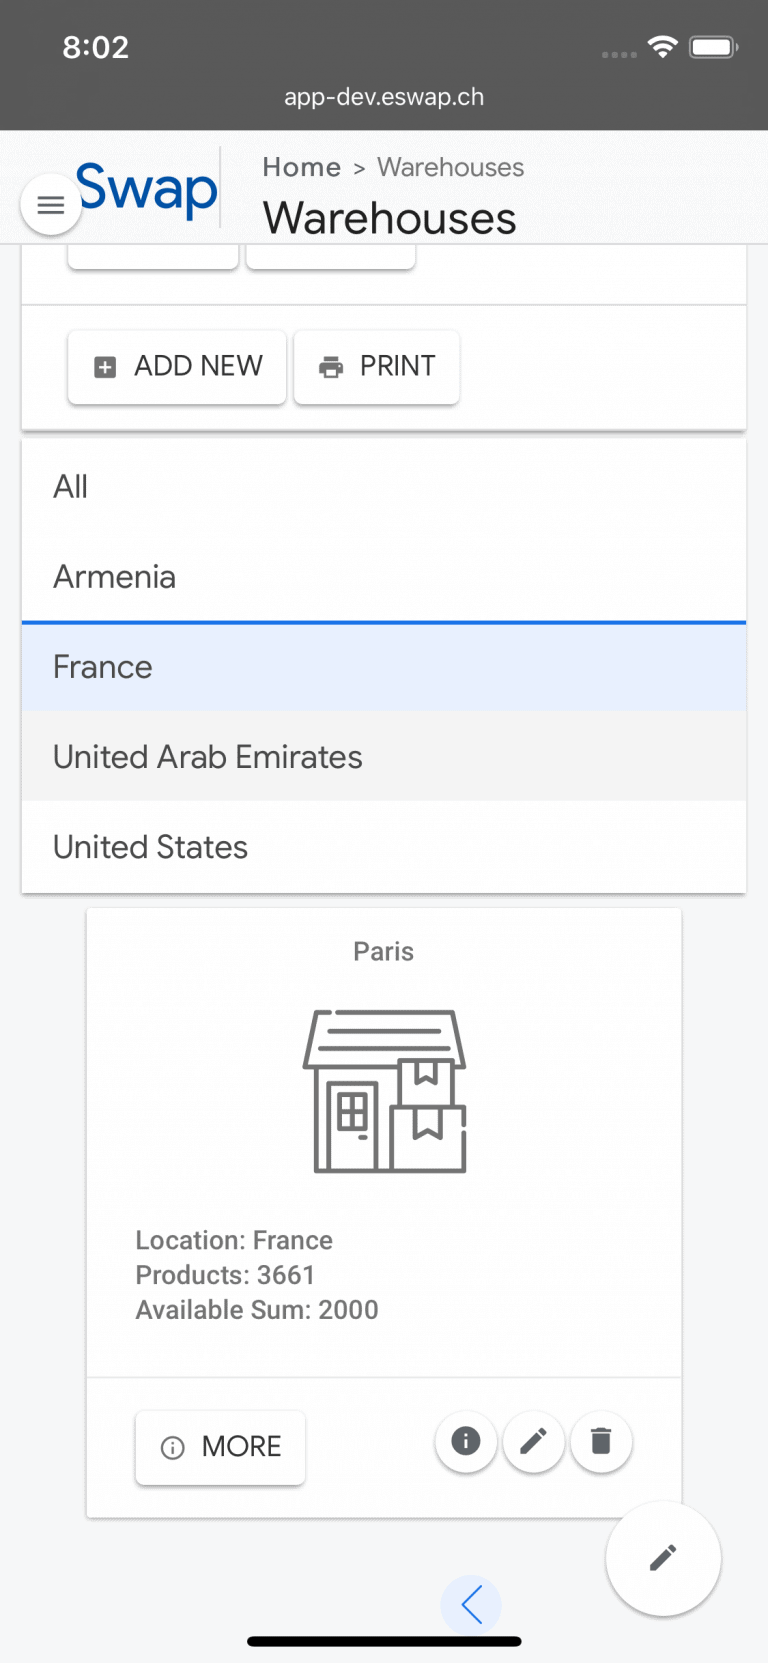Click the info icon on Paris card

[466, 1441]
